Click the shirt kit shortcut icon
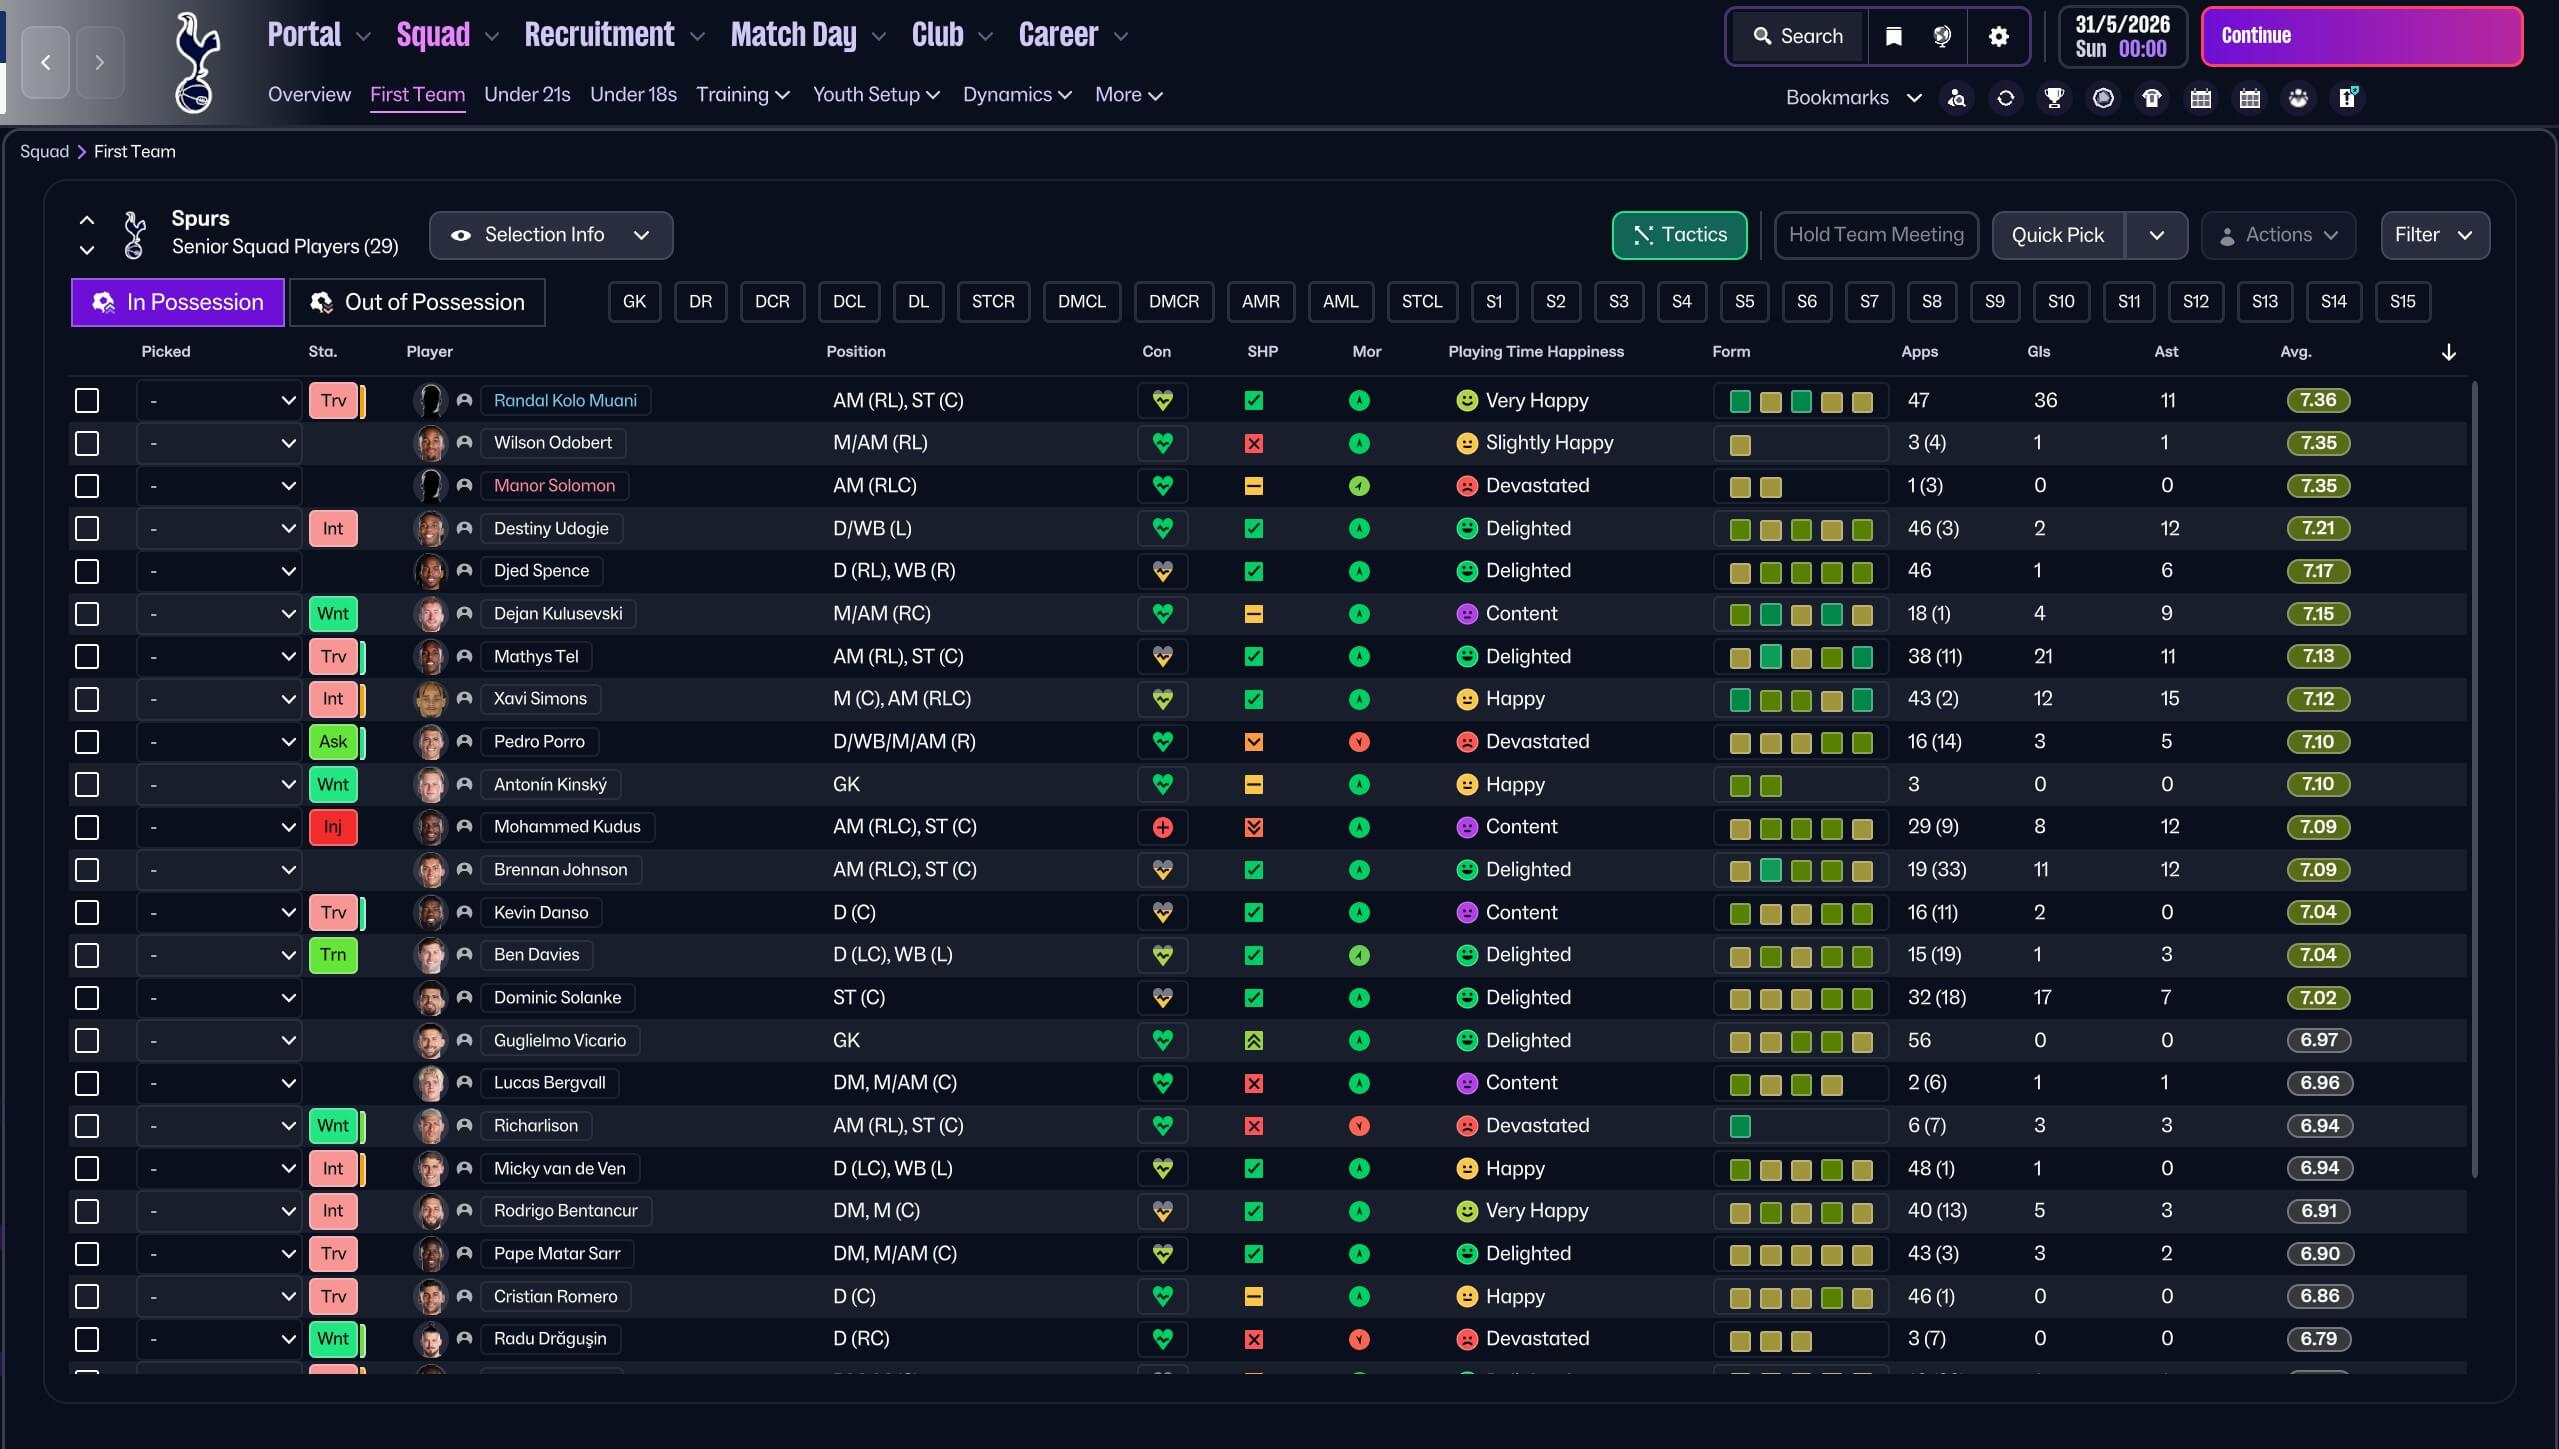2559x1449 pixels. tap(2151, 98)
